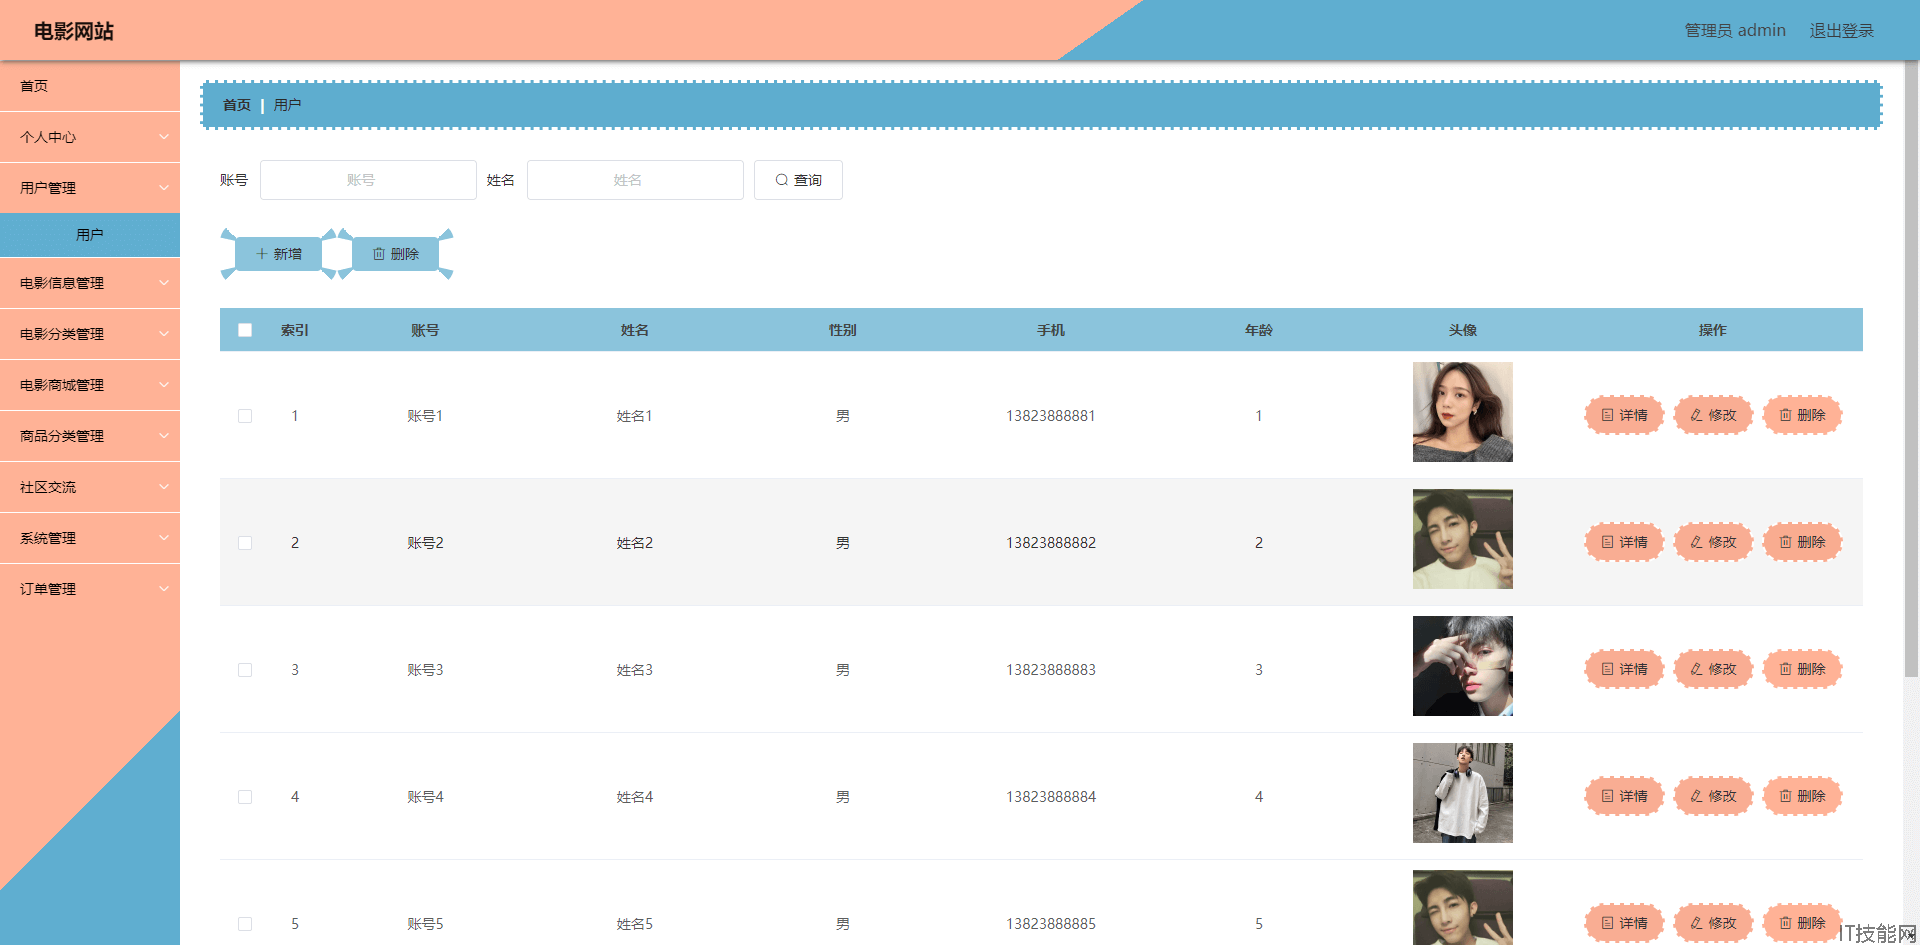Expand the 电影分类管理 sidebar menu
1920x945 pixels.
[x=90, y=334]
